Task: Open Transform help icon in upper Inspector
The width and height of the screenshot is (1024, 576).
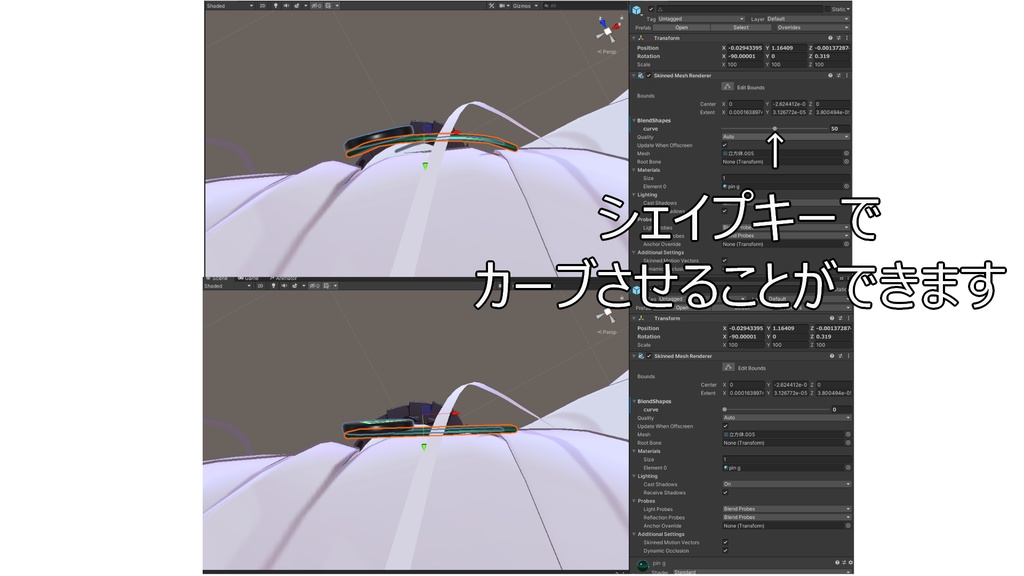Action: click(x=830, y=38)
